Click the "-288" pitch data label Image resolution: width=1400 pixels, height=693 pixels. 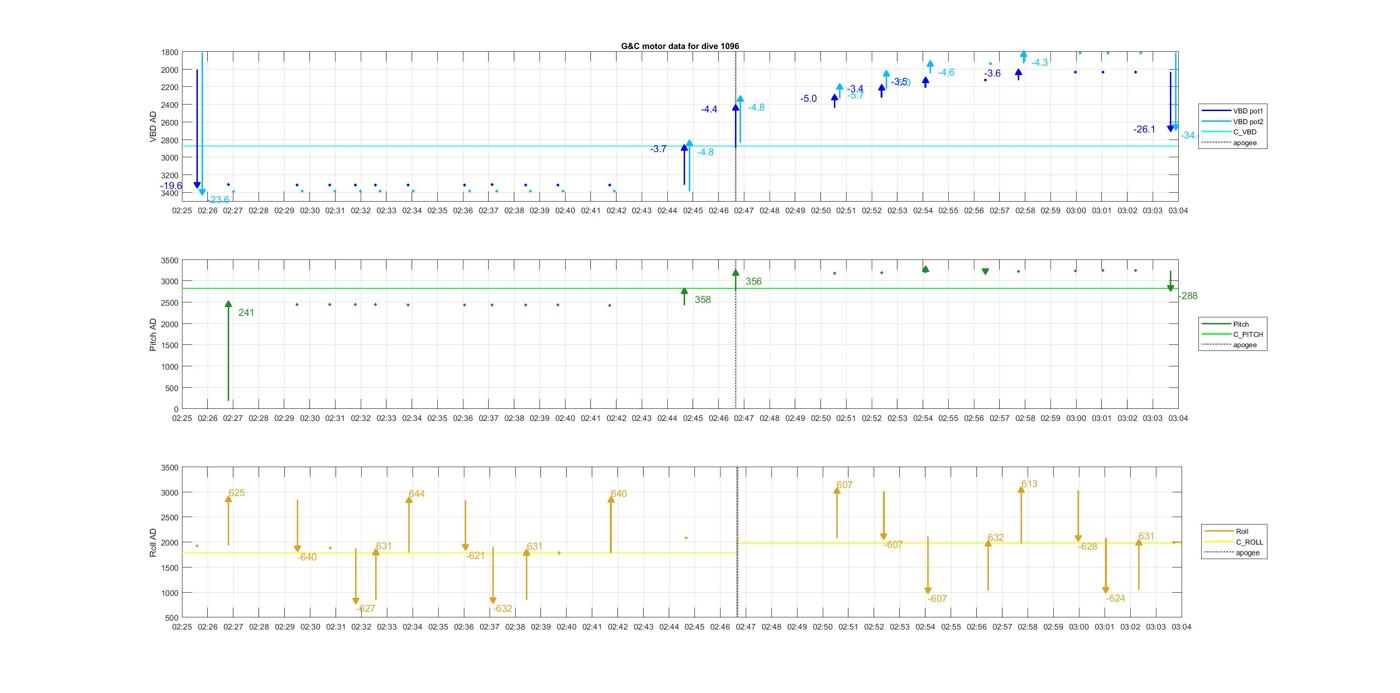tap(1188, 296)
